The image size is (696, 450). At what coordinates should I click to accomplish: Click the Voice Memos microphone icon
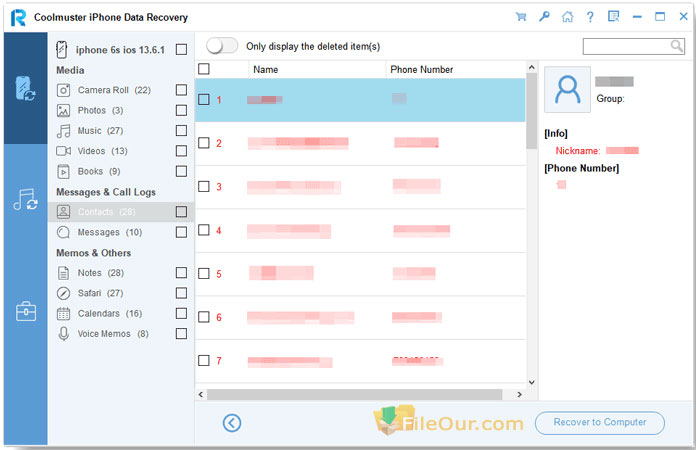[63, 334]
